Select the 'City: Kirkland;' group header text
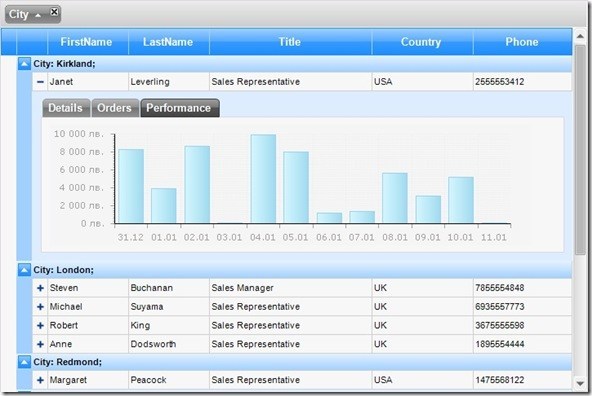This screenshot has width=592, height=396. [64, 64]
